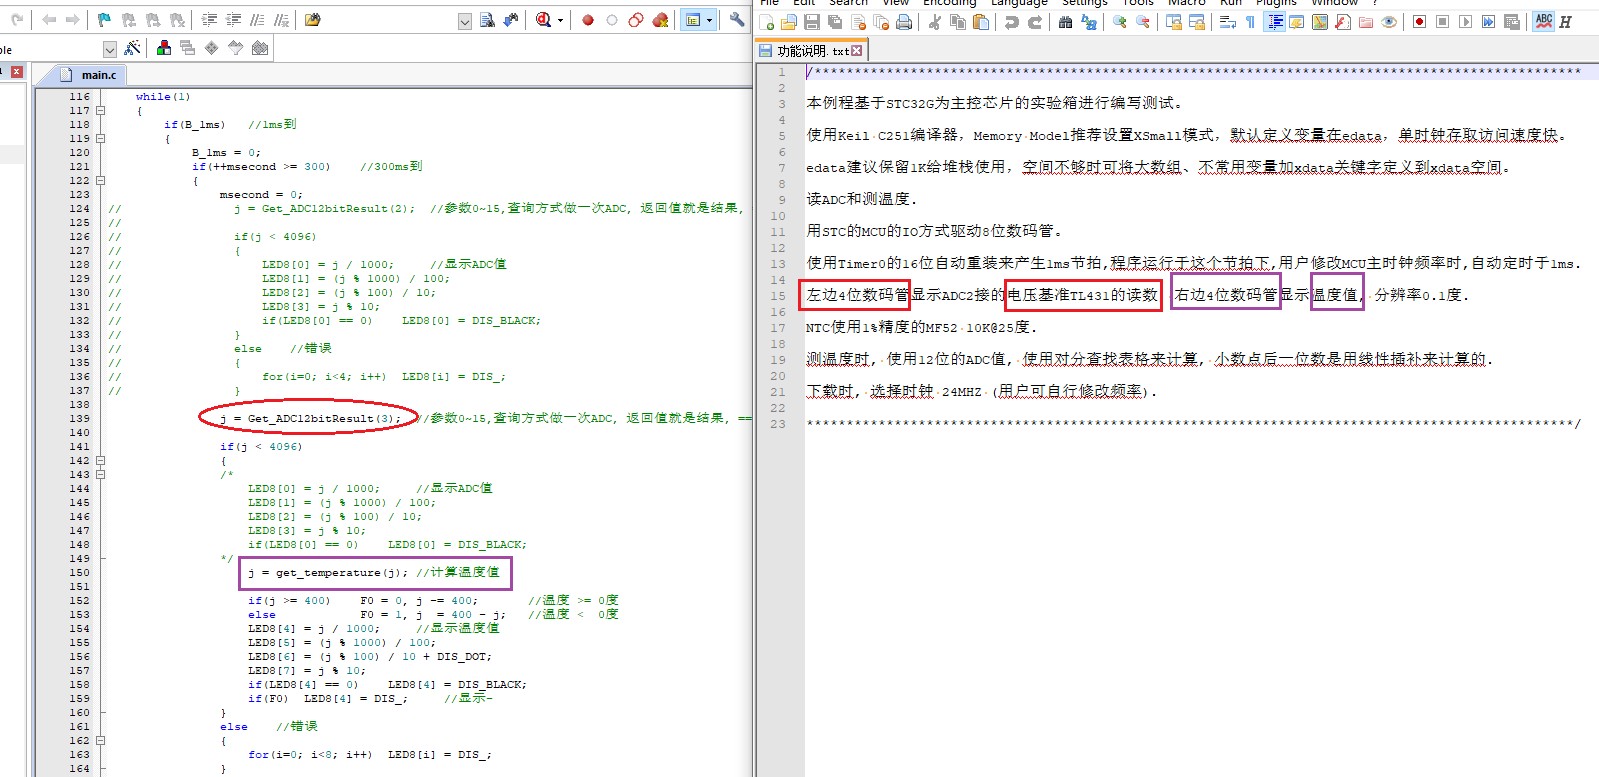Collapse the code block at line 117

[100, 111]
